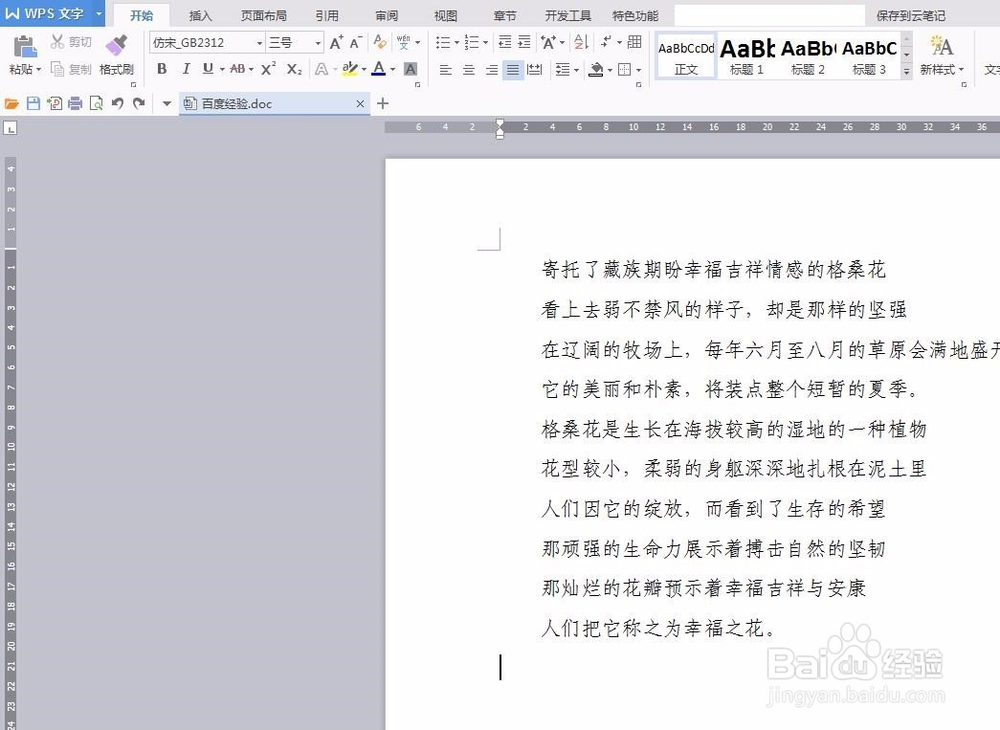Click the open folder icon in quick toolbar

[x=11, y=103]
